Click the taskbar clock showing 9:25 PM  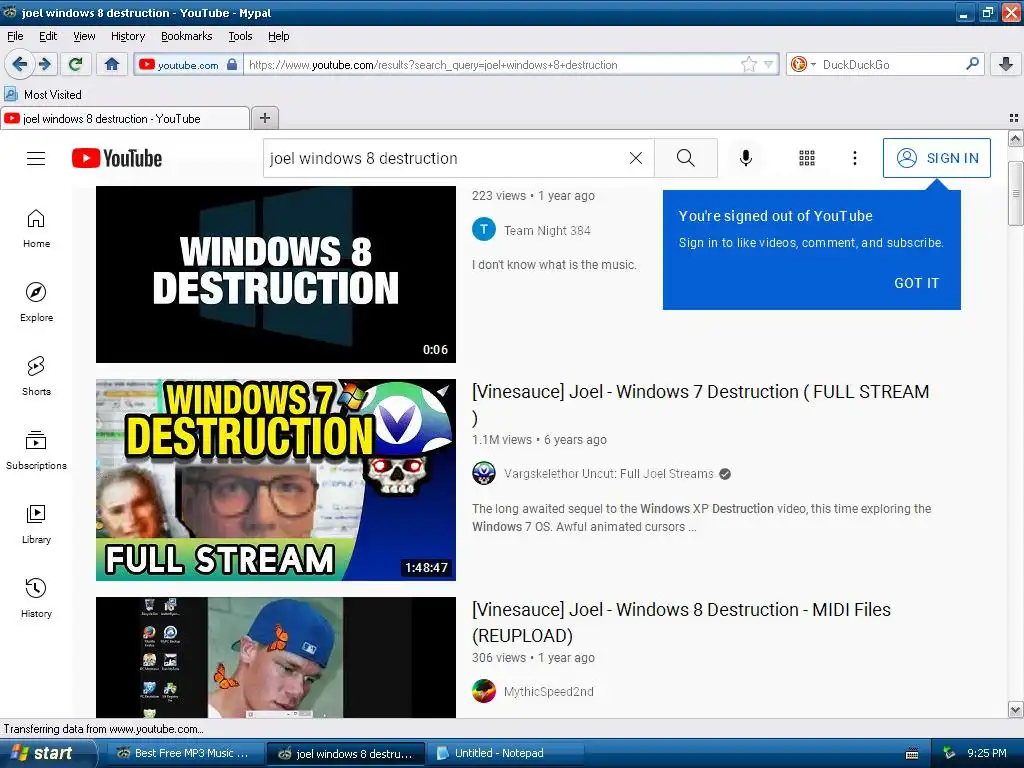(986, 753)
